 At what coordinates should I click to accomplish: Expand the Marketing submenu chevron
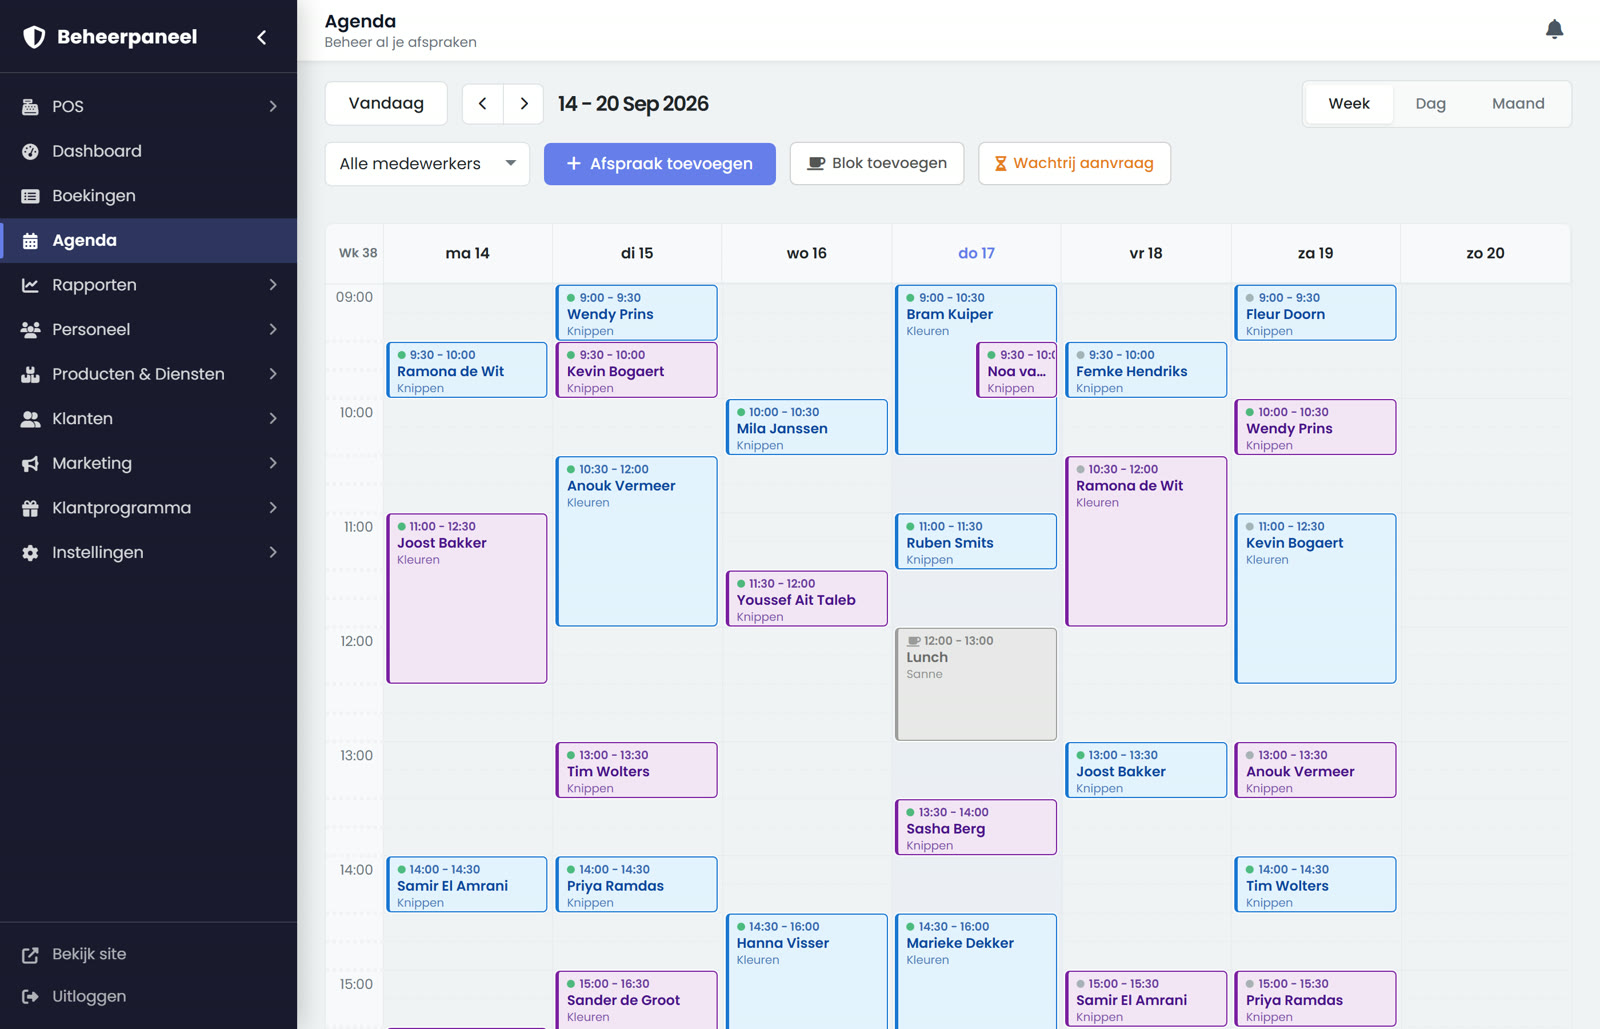[x=273, y=464]
